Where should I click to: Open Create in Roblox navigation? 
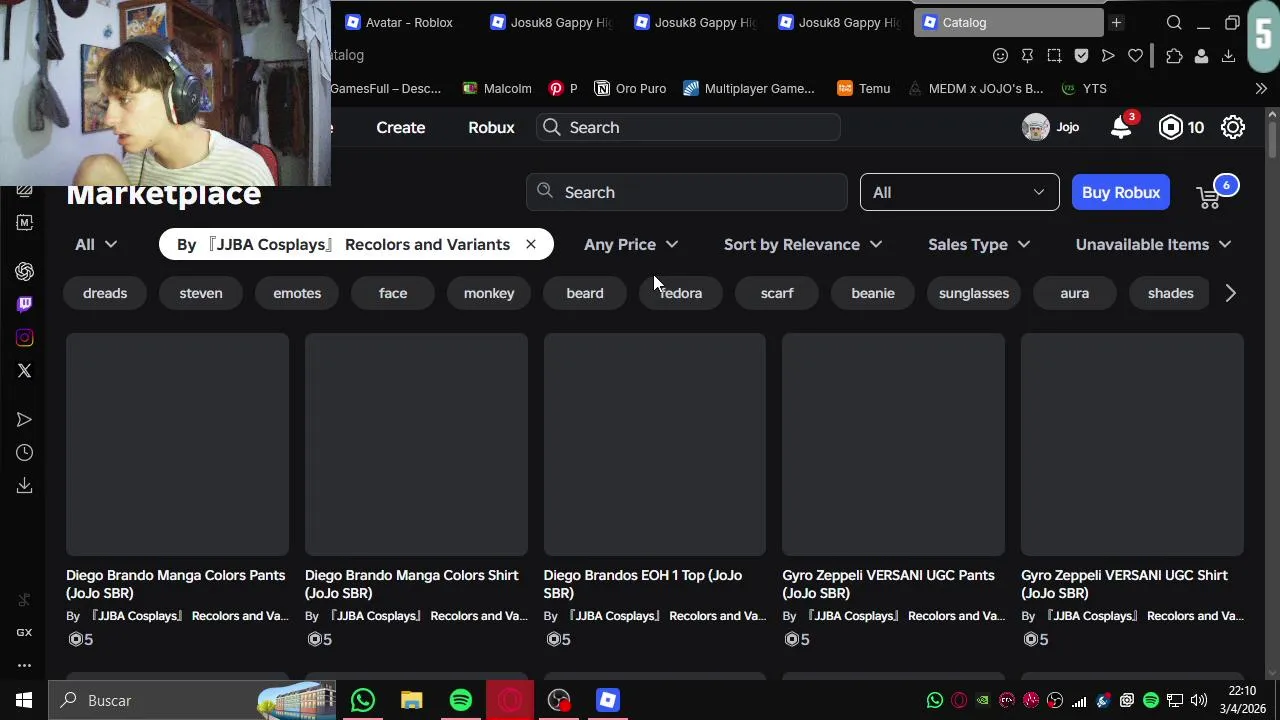point(401,127)
